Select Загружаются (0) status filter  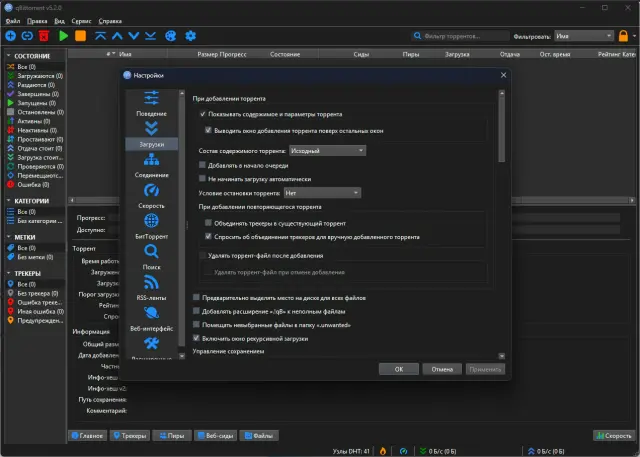coord(35,76)
